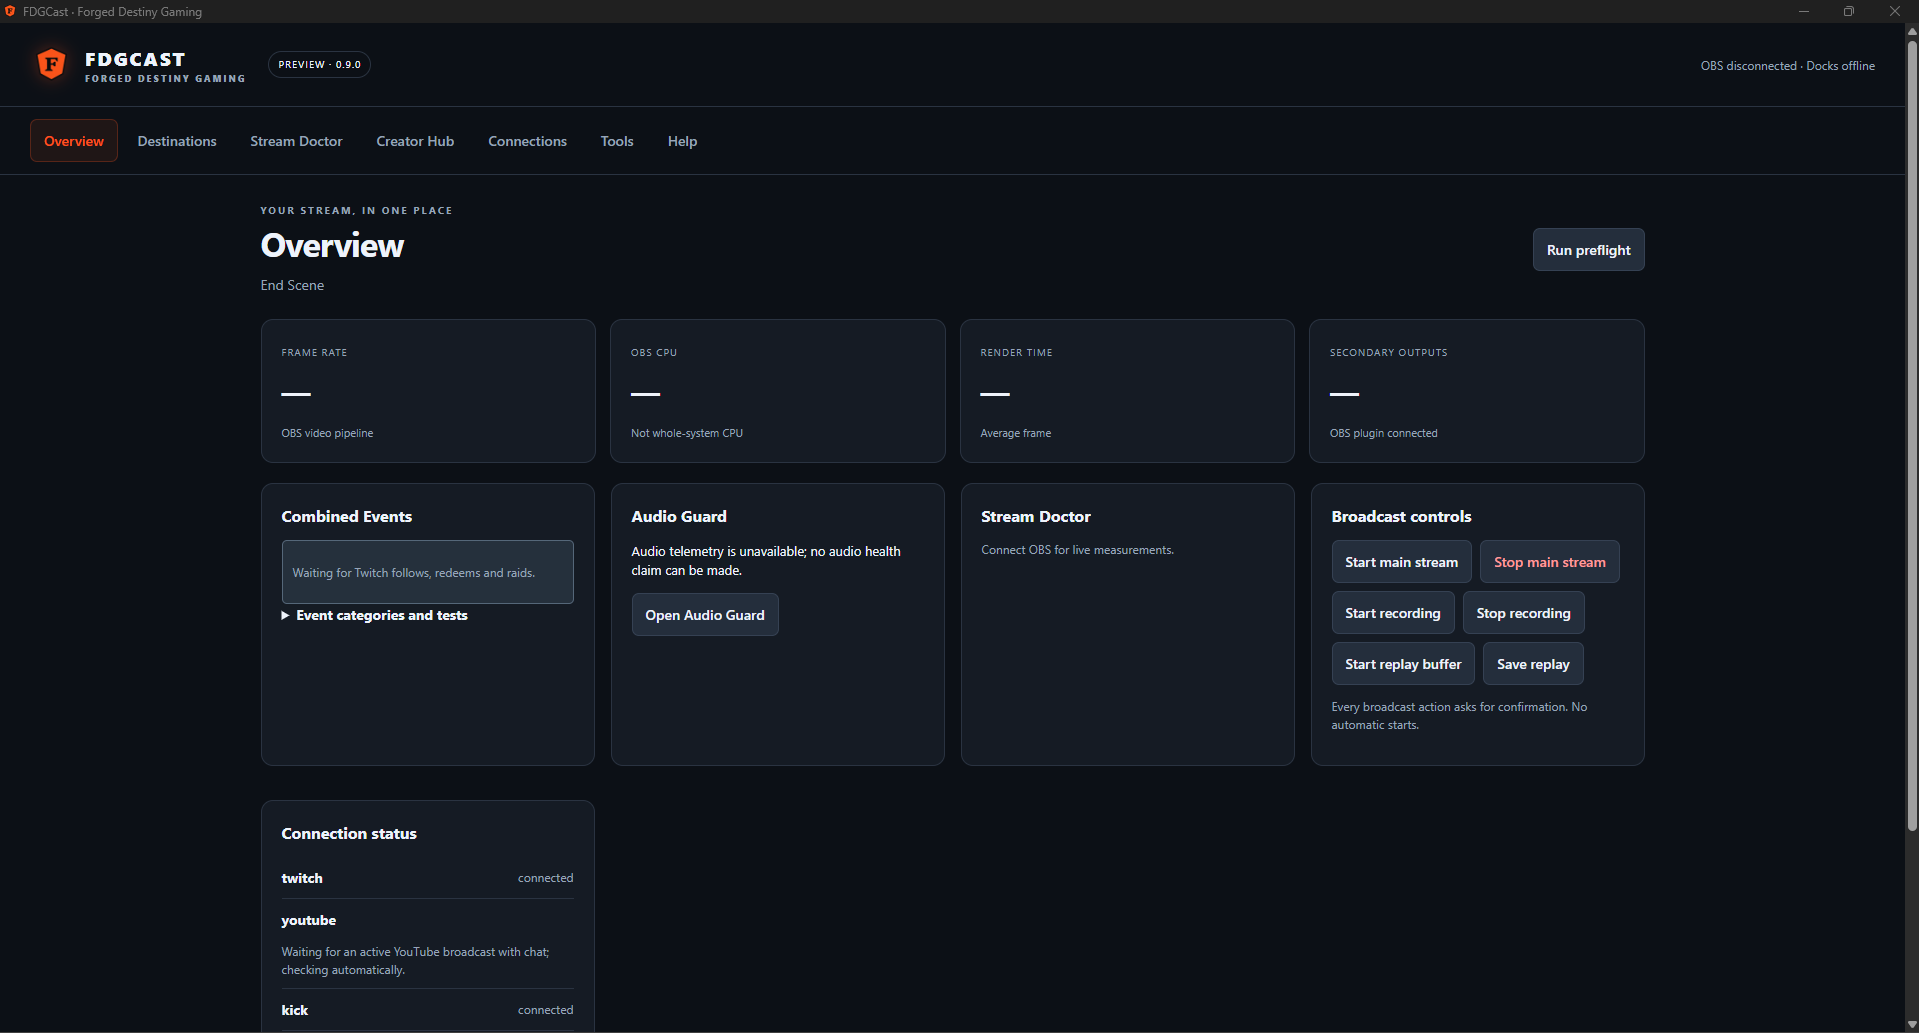Screen dimensions: 1919x1033
Task: Click Start replay buffer
Action: coord(1403,664)
